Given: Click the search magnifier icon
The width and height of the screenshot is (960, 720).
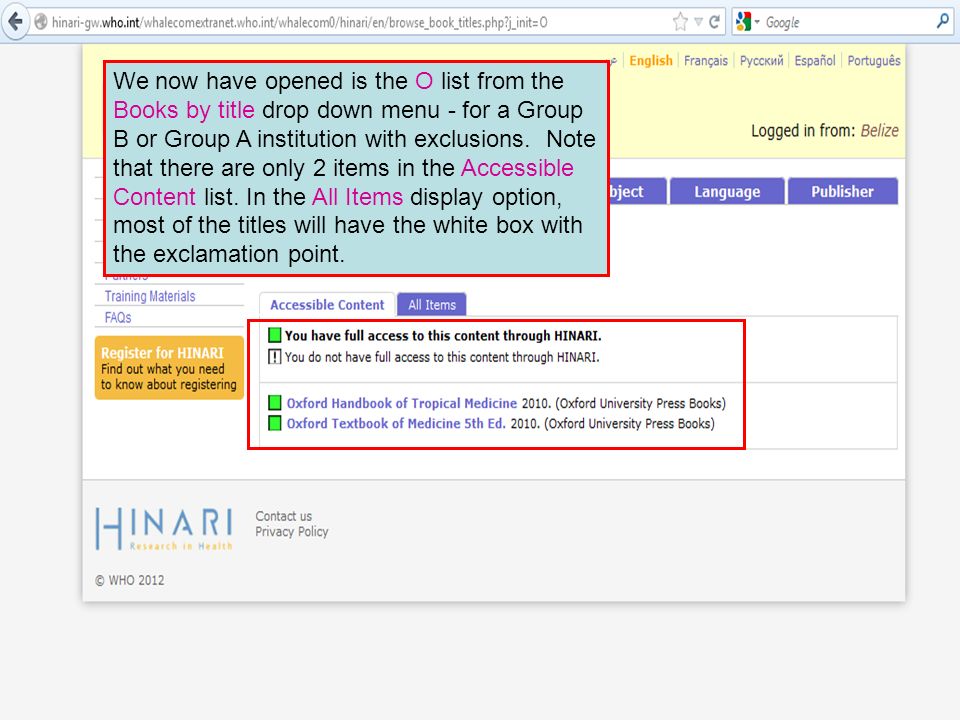Looking at the screenshot, I should coord(943,22).
